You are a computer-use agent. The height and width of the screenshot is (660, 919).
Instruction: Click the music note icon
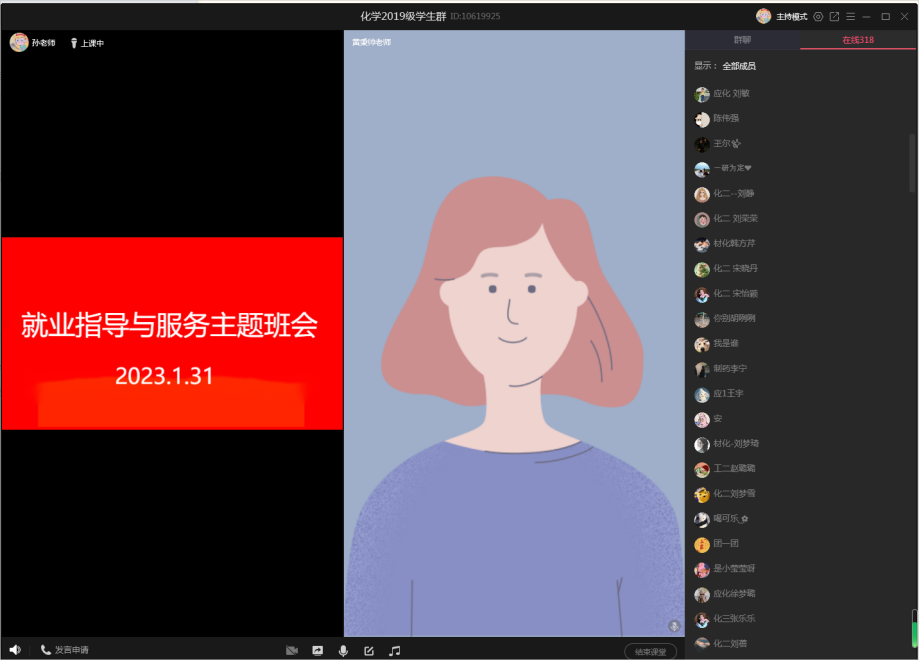click(394, 651)
